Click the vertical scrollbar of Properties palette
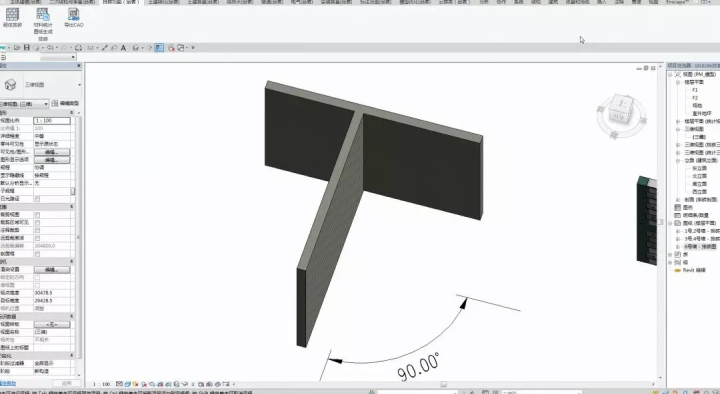Screen dimensions: 720x394 coord(78,236)
